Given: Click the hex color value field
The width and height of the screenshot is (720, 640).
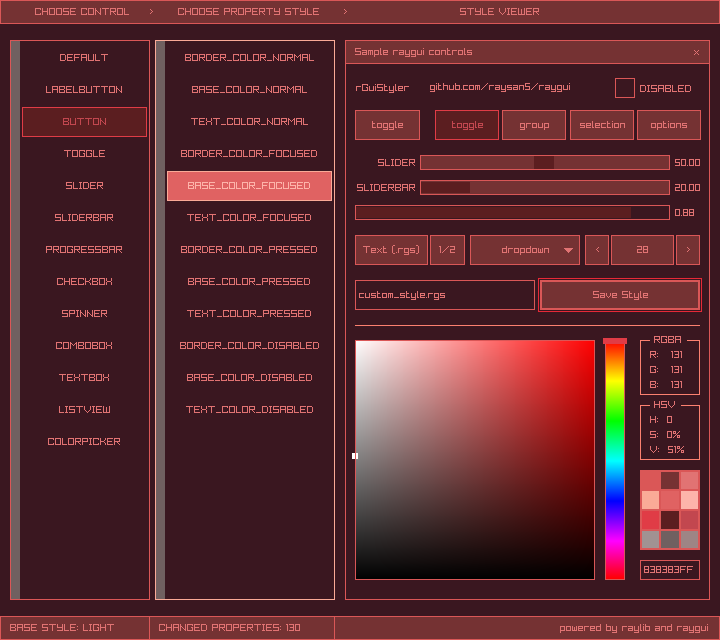Looking at the screenshot, I should click(x=669, y=570).
